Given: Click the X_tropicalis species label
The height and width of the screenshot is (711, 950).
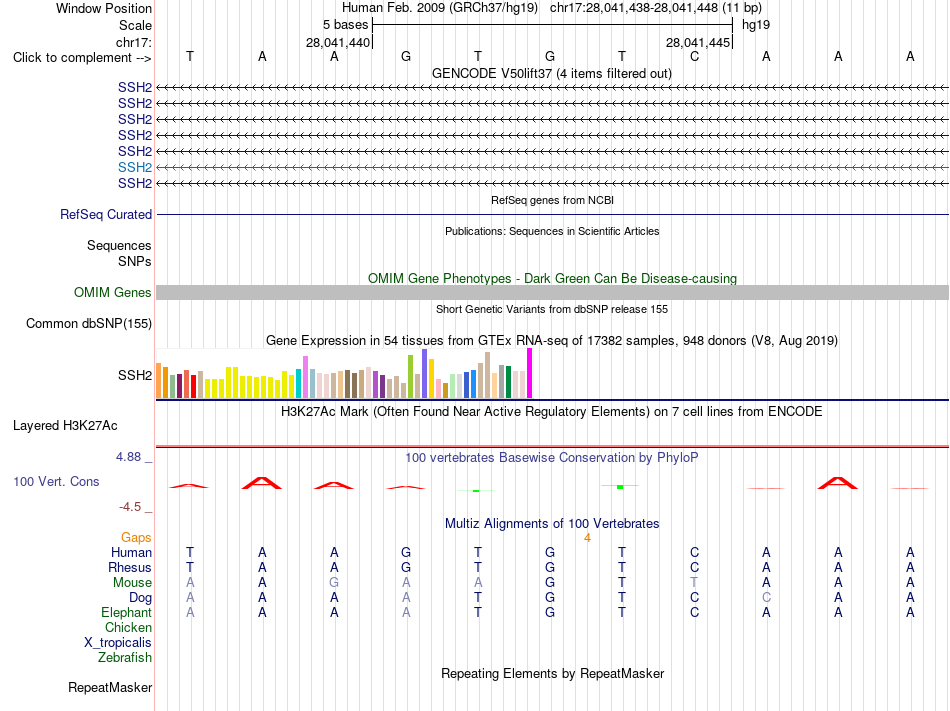Looking at the screenshot, I should tap(118, 643).
